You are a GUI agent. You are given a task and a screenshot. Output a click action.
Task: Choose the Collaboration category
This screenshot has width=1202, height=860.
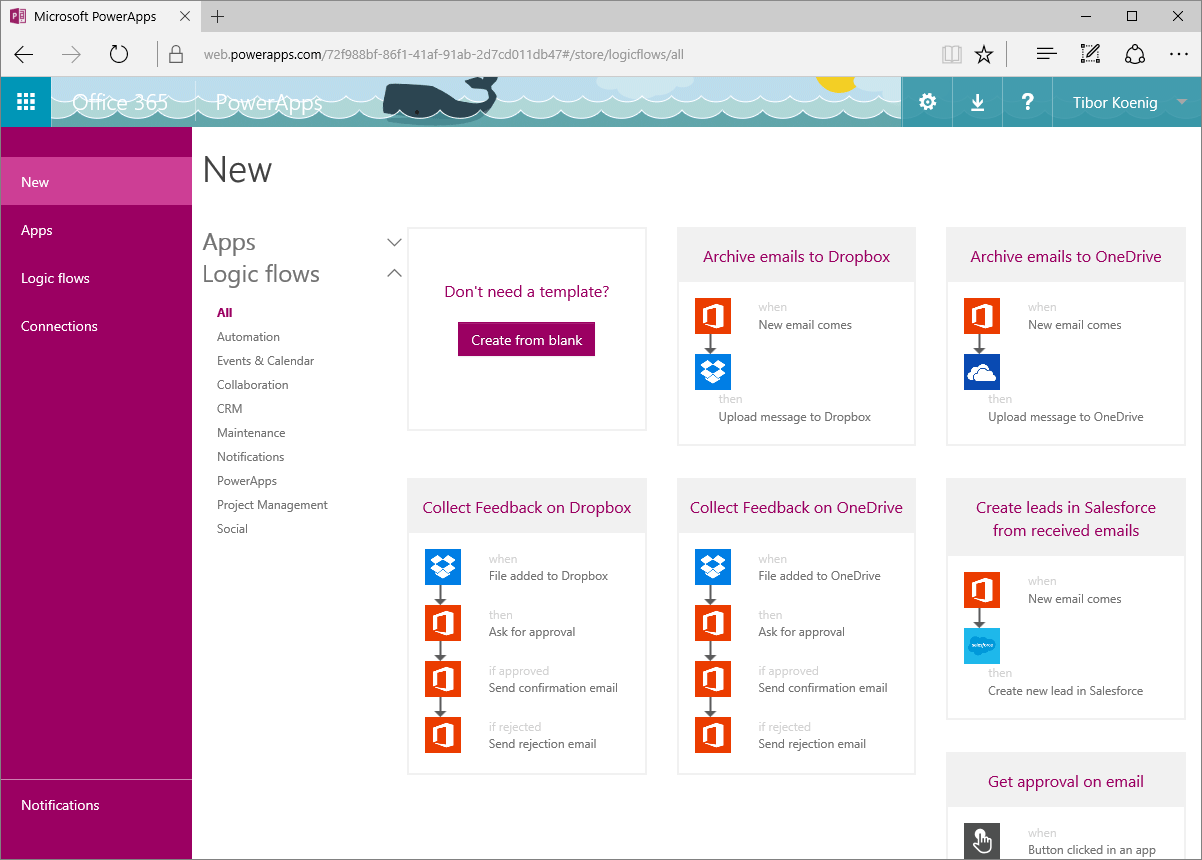click(x=253, y=385)
